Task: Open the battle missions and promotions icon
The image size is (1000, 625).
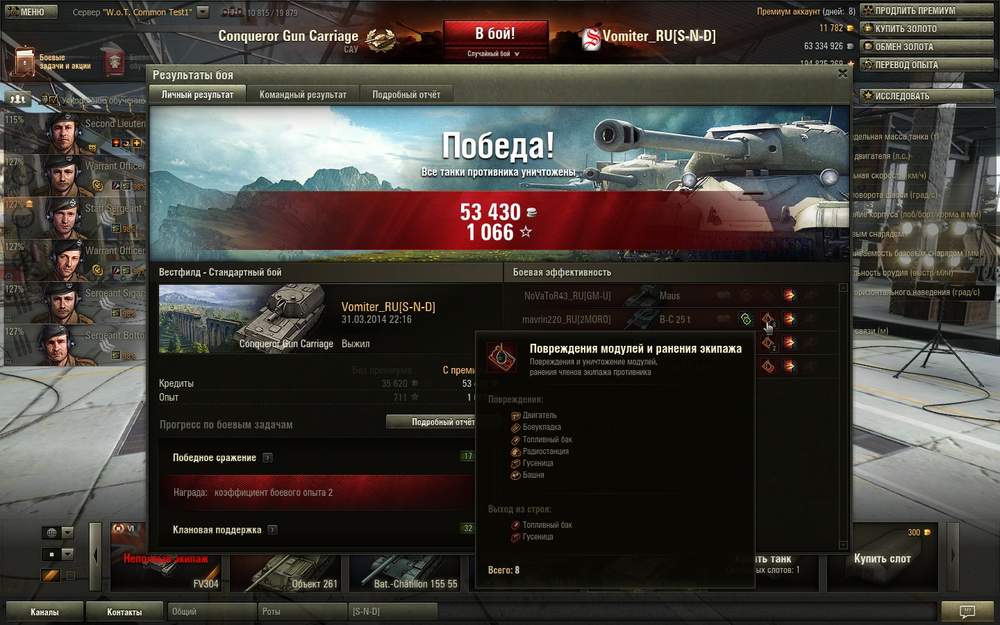Action: tap(24, 62)
